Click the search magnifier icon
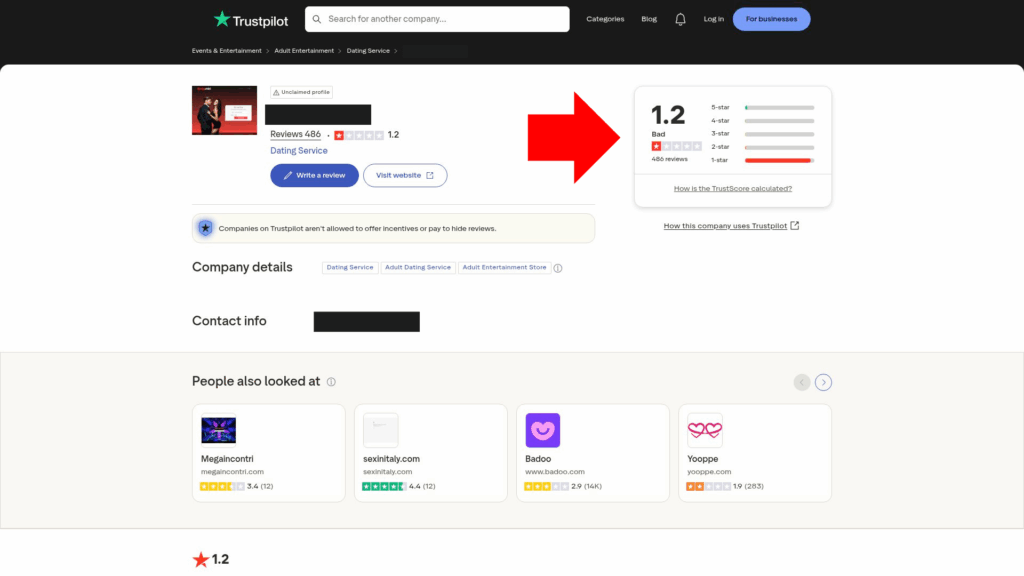Image resolution: width=1024 pixels, height=576 pixels. 317,19
